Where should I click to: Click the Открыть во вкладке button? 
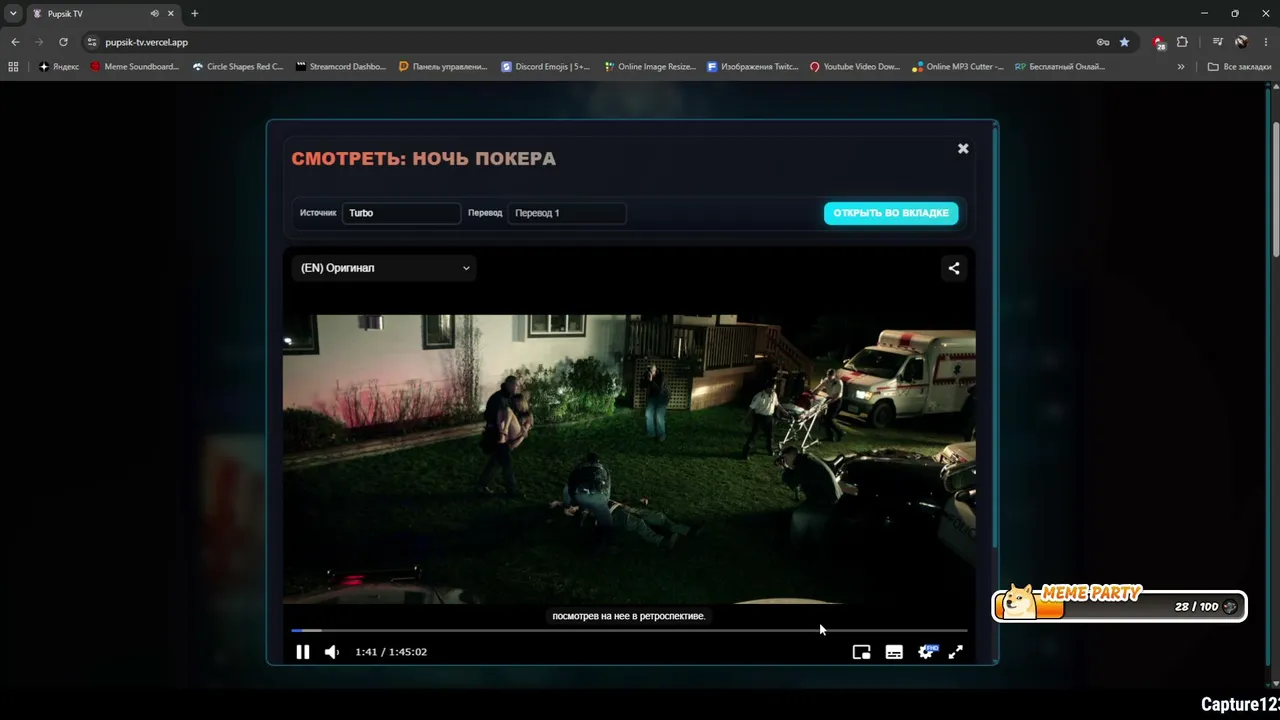pos(891,213)
